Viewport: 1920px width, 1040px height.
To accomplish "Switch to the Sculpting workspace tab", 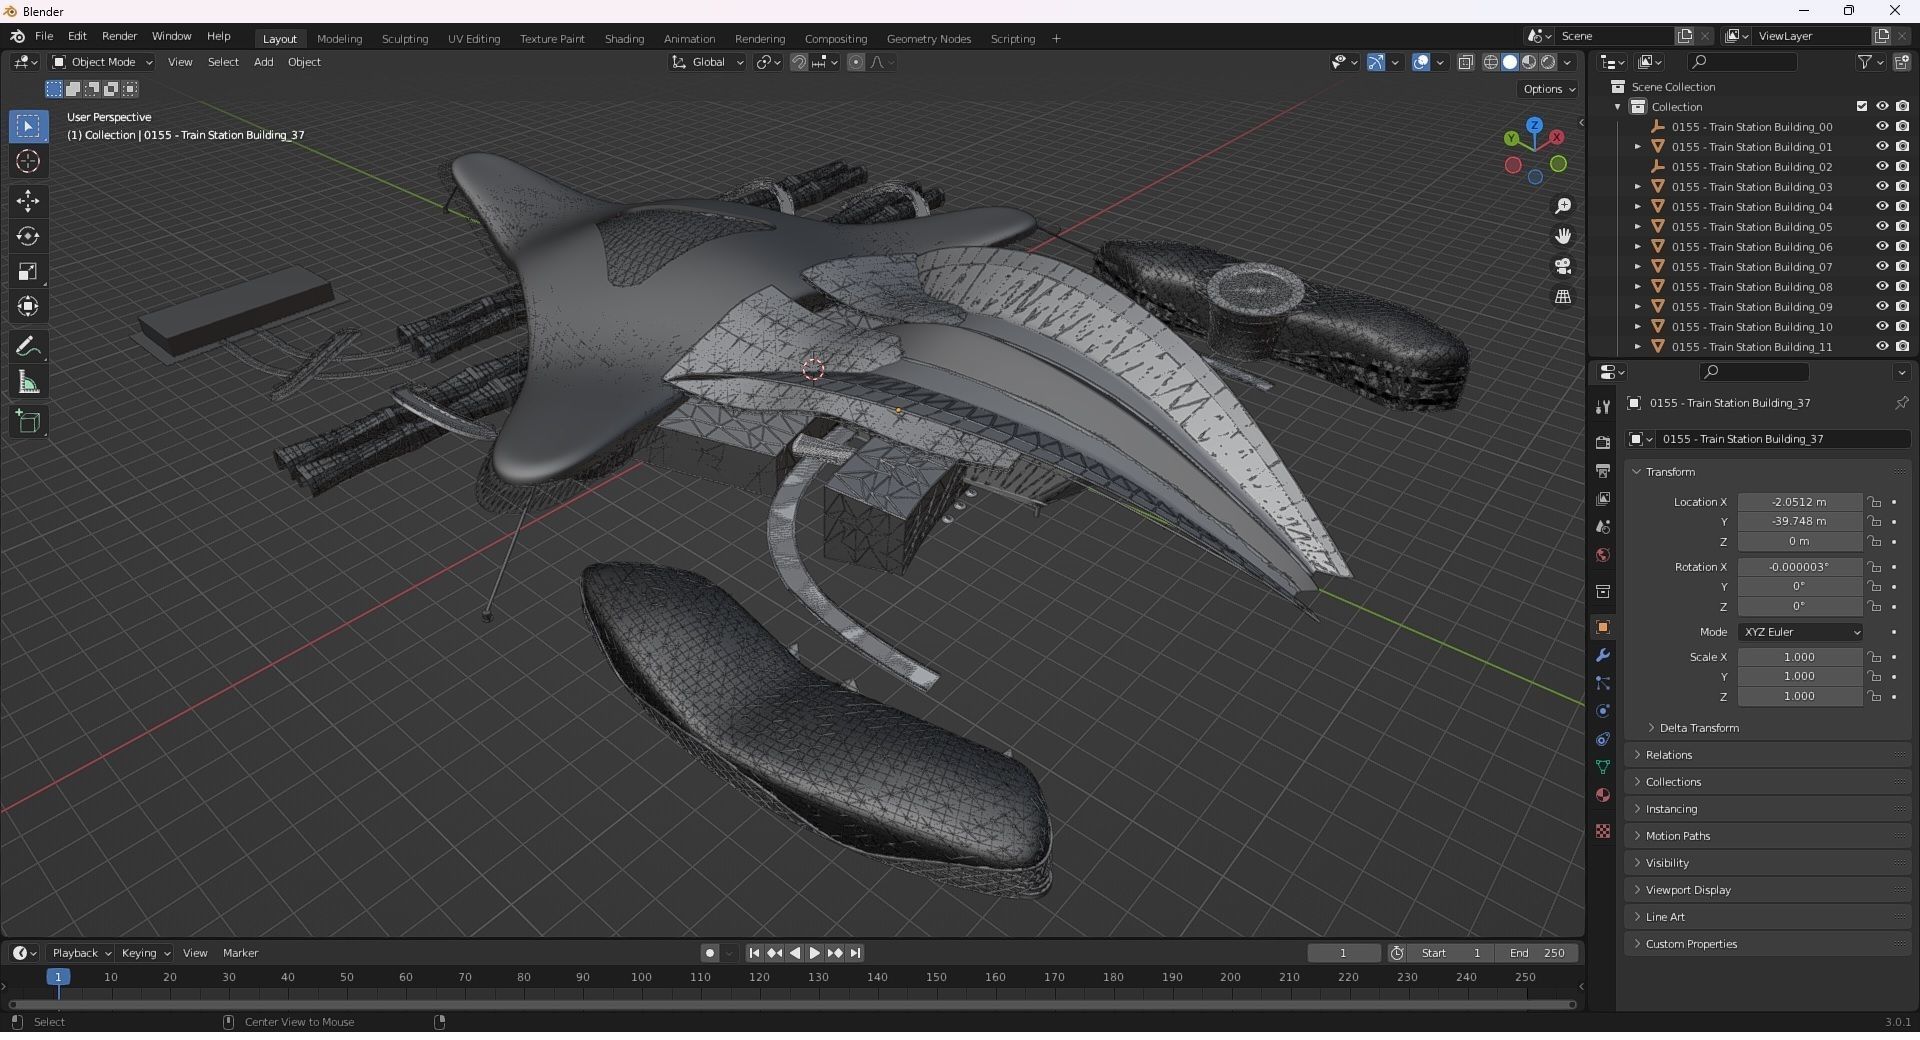I will coord(405,39).
